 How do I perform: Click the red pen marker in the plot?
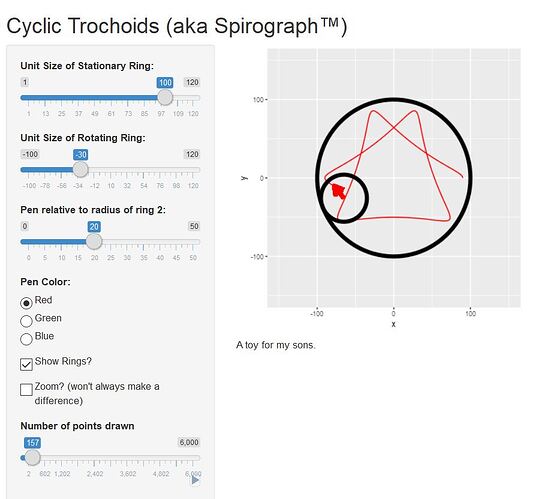coord(338,191)
